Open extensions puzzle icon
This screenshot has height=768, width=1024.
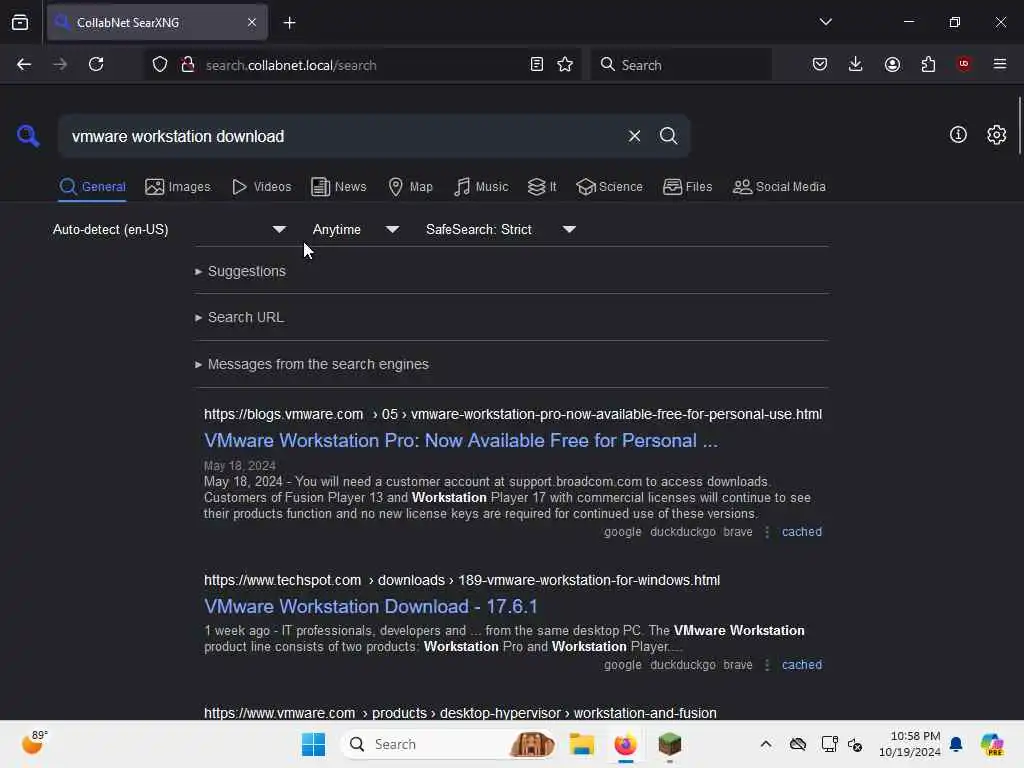pos(928,64)
